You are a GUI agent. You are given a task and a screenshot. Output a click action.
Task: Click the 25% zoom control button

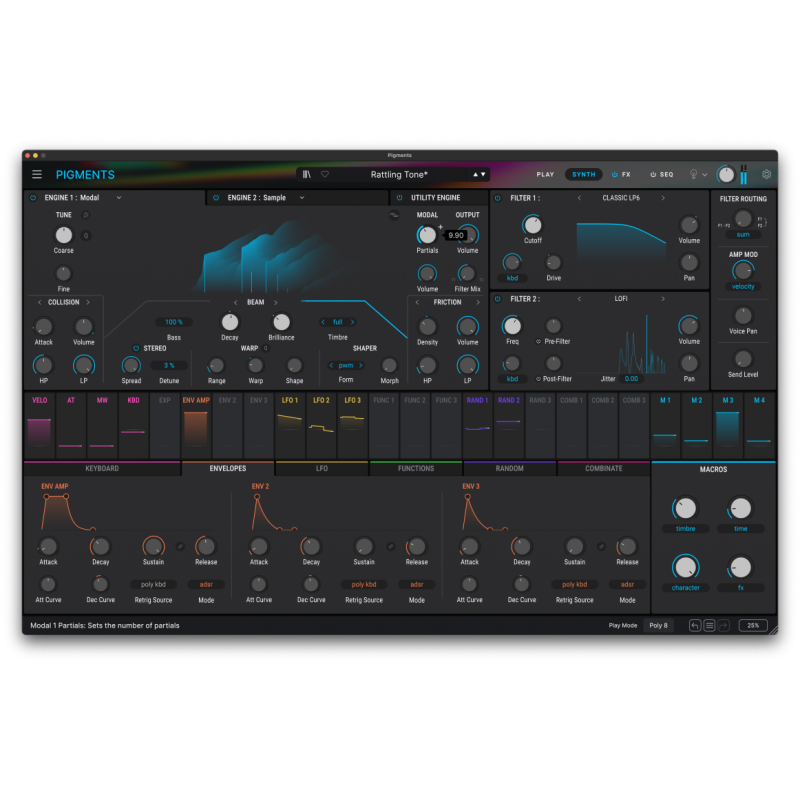point(753,624)
